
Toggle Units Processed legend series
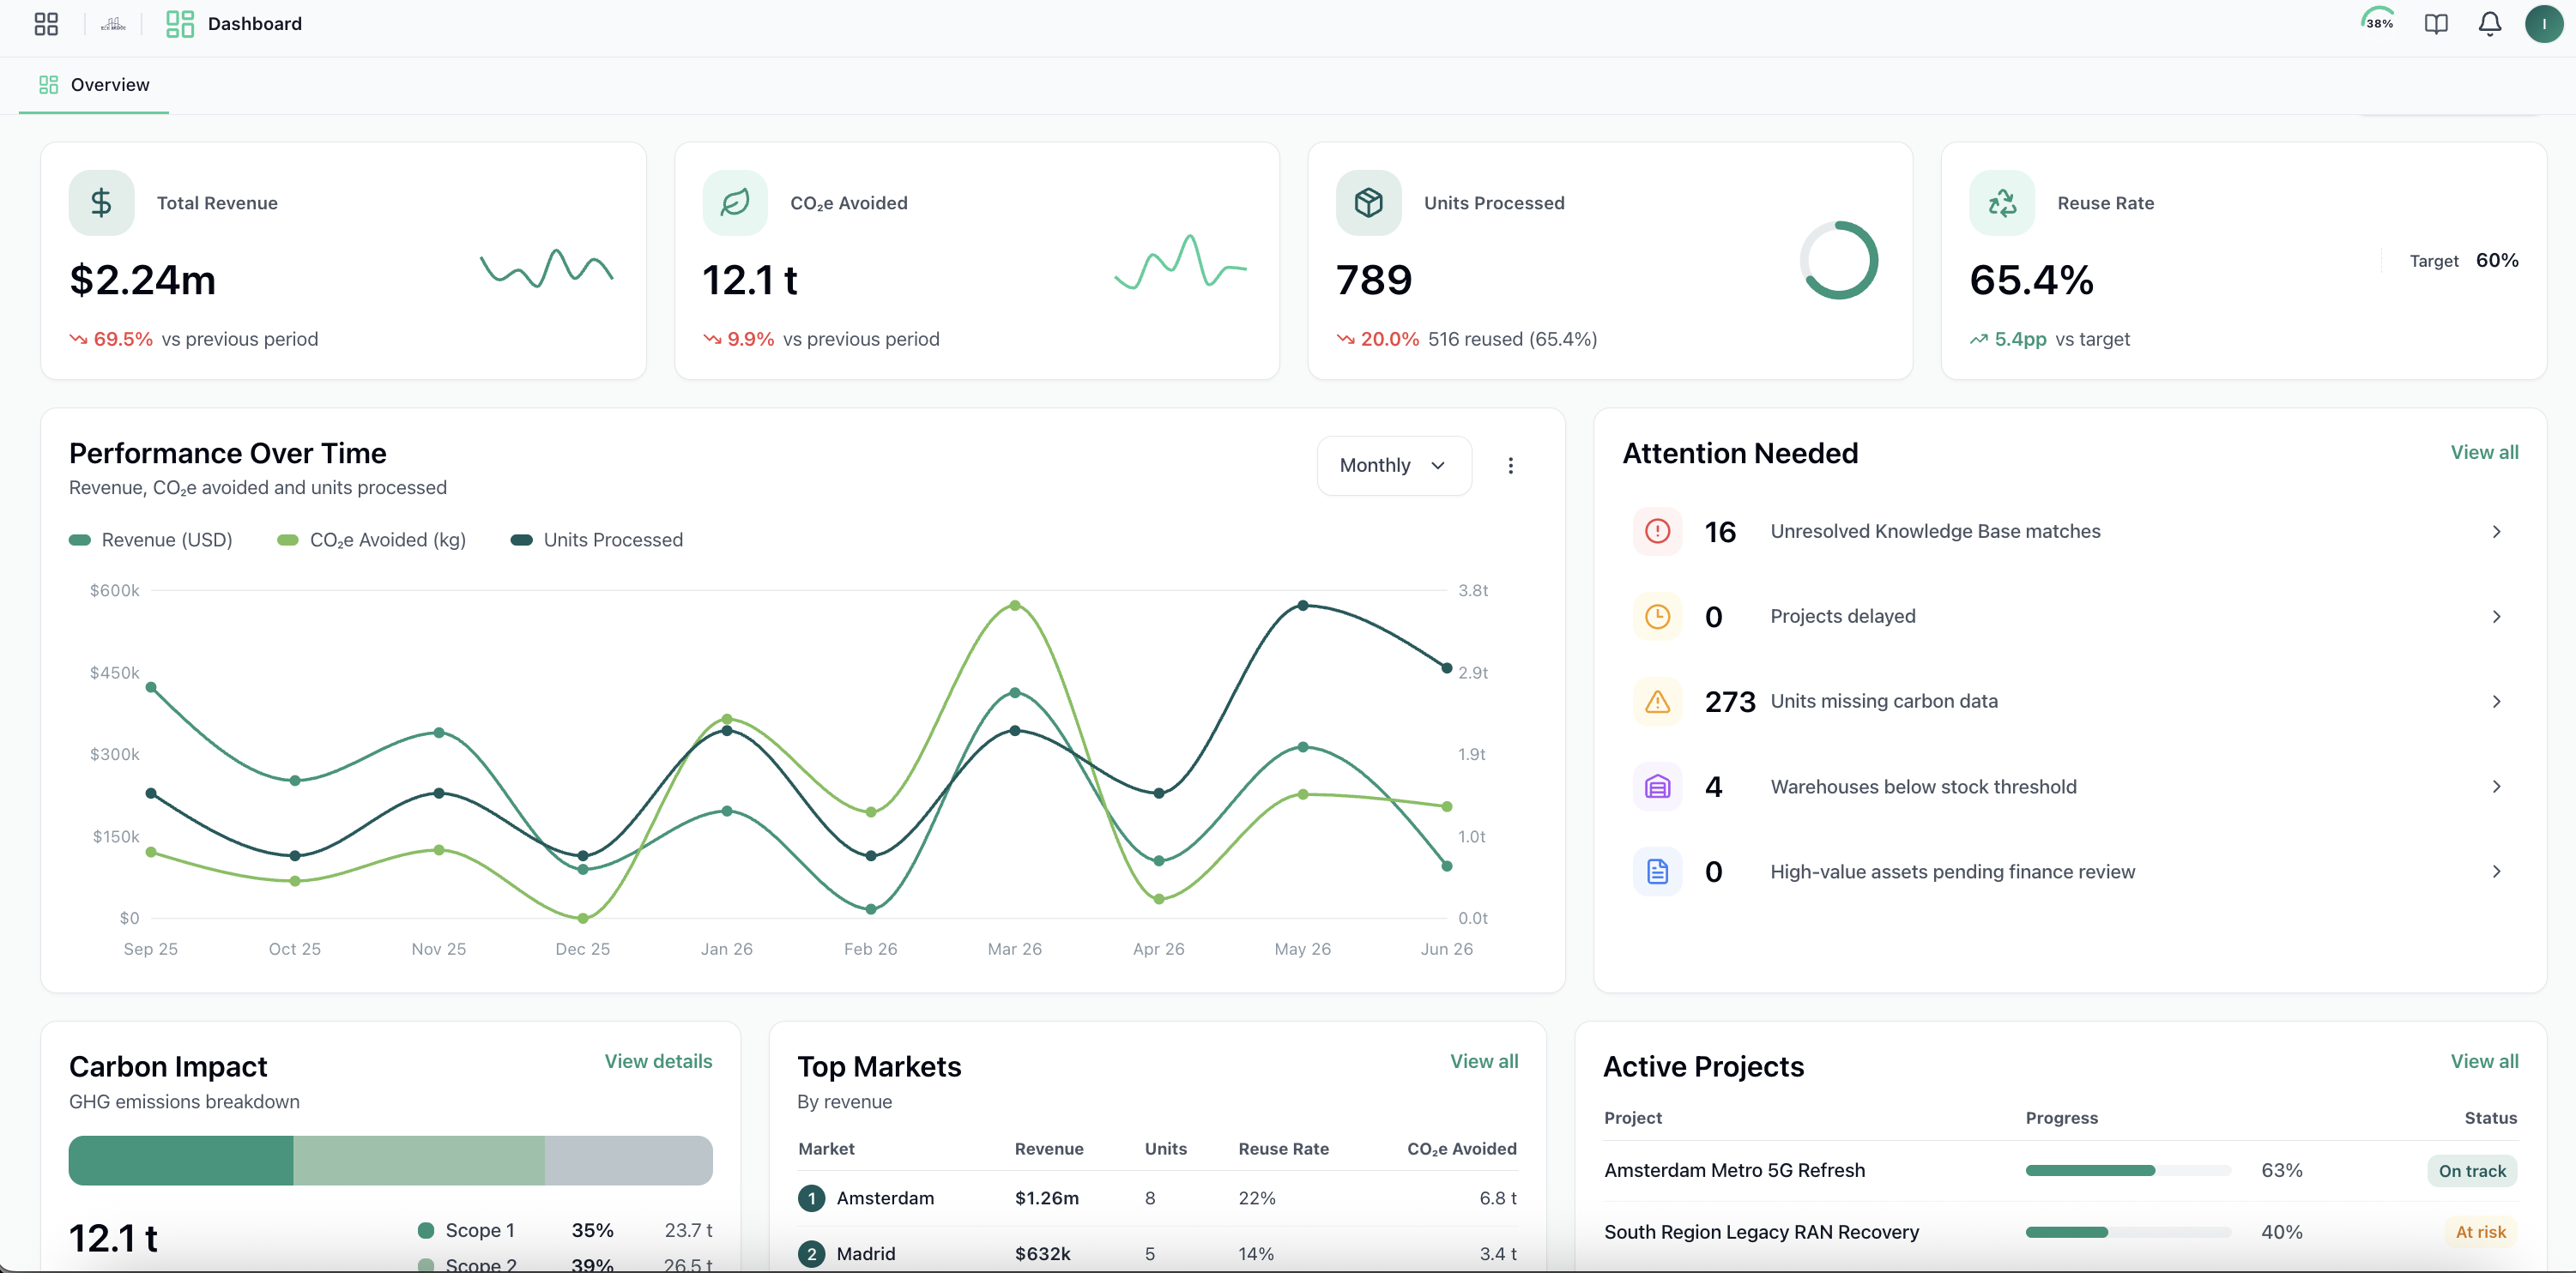[x=597, y=540]
